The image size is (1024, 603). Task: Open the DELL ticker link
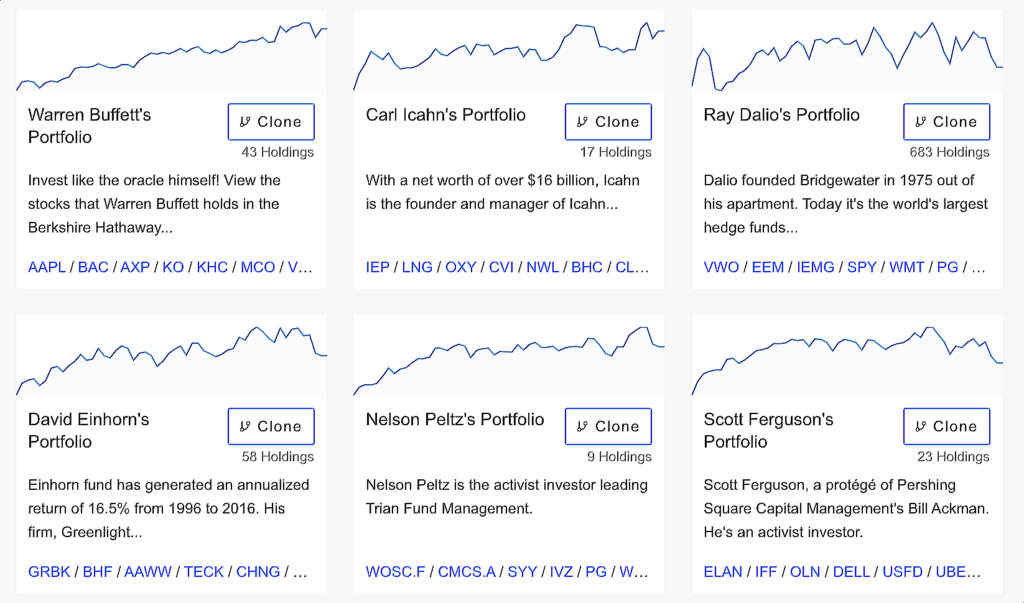pos(850,572)
